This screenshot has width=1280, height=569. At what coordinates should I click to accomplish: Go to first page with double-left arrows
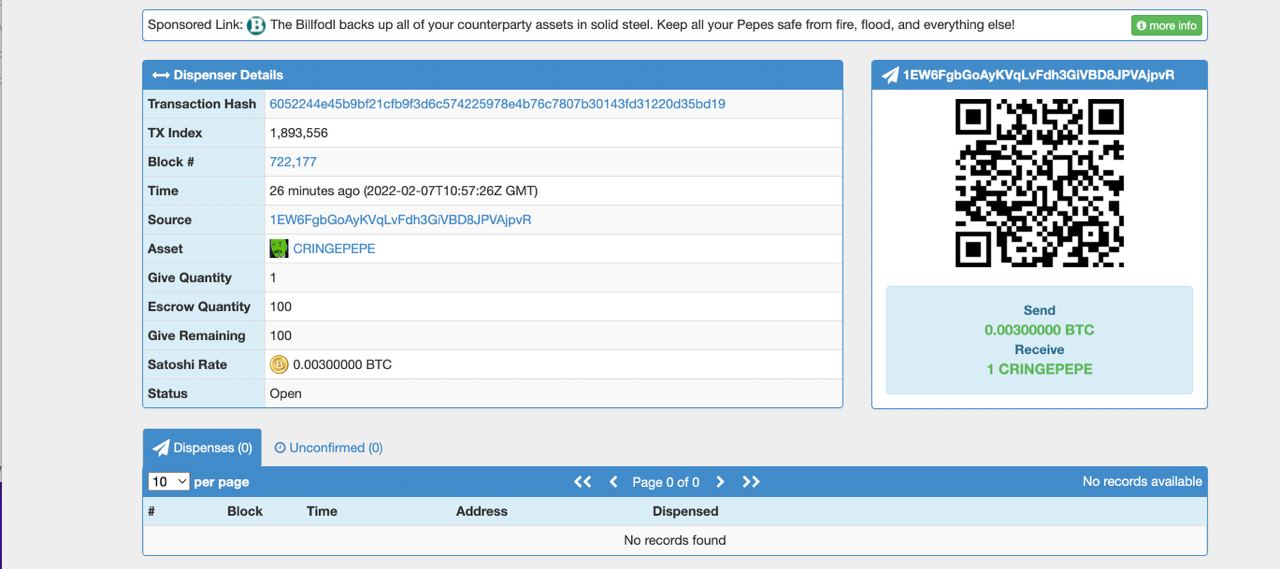pos(582,482)
